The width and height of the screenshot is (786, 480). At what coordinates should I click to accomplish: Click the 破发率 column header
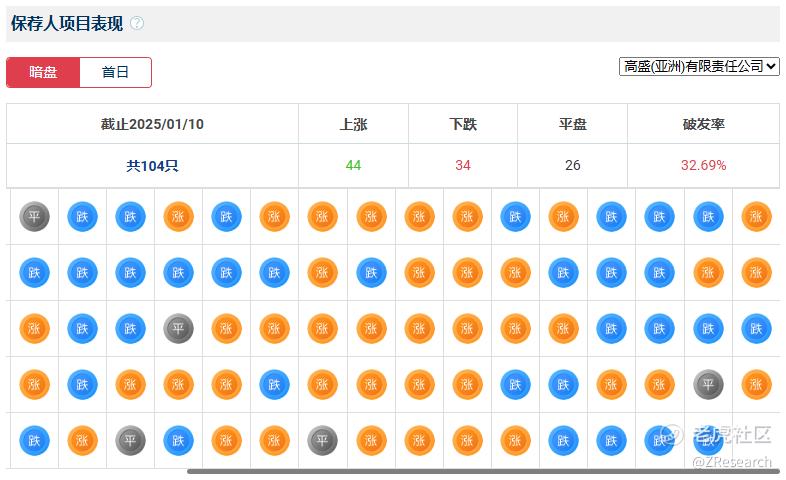point(703,124)
